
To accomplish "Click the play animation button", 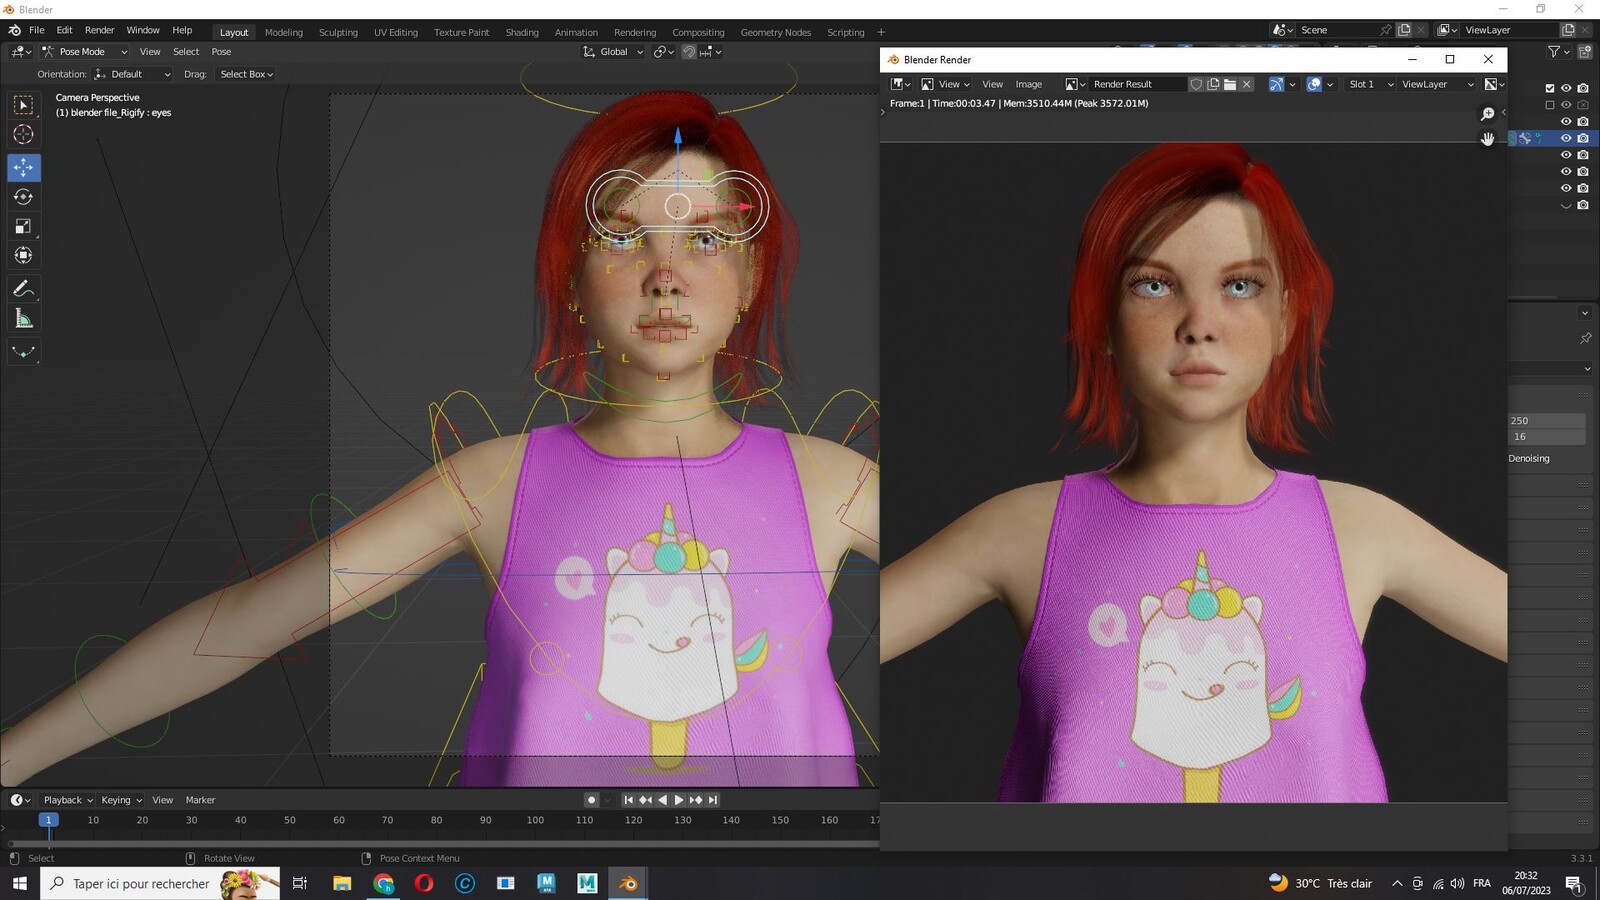I will pos(679,800).
